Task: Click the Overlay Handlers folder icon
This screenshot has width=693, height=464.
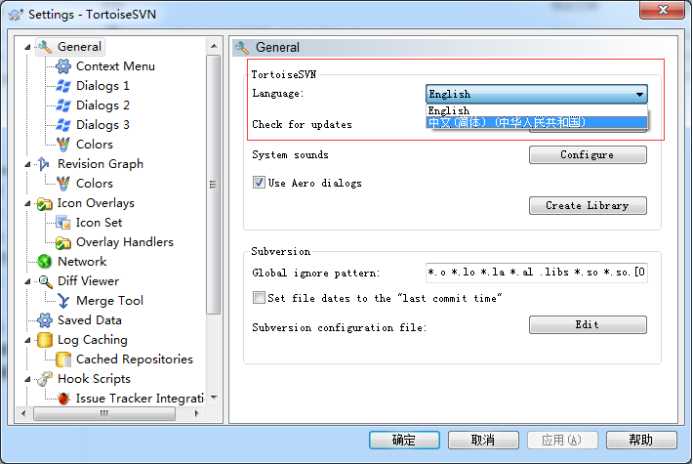Action: 63,242
